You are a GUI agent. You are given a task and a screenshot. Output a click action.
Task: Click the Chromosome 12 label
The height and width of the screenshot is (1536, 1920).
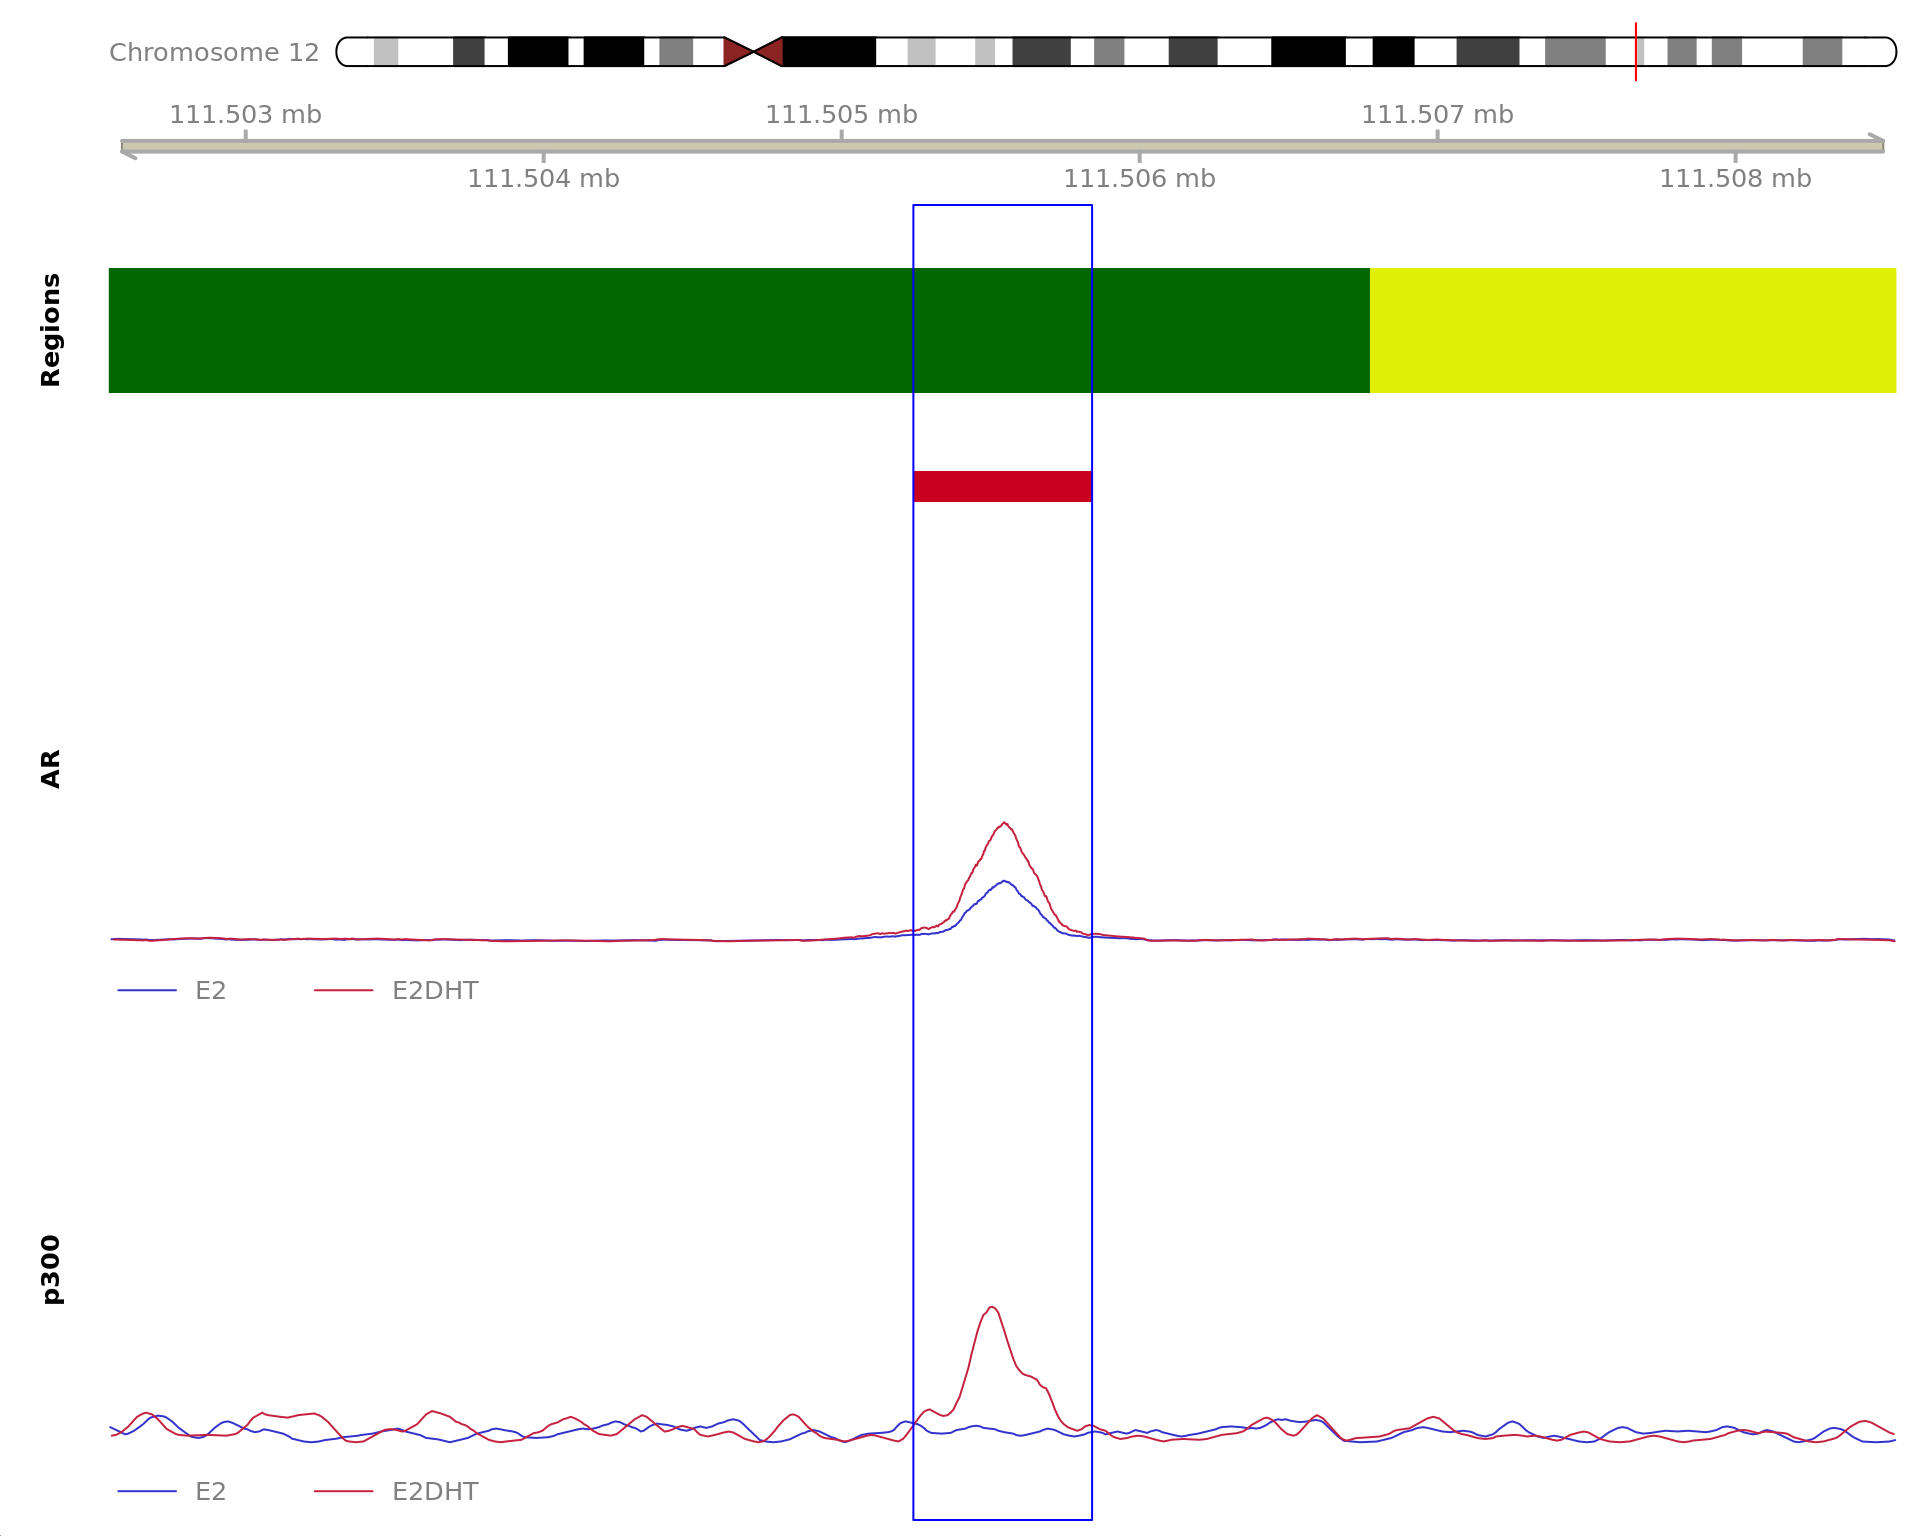[214, 53]
